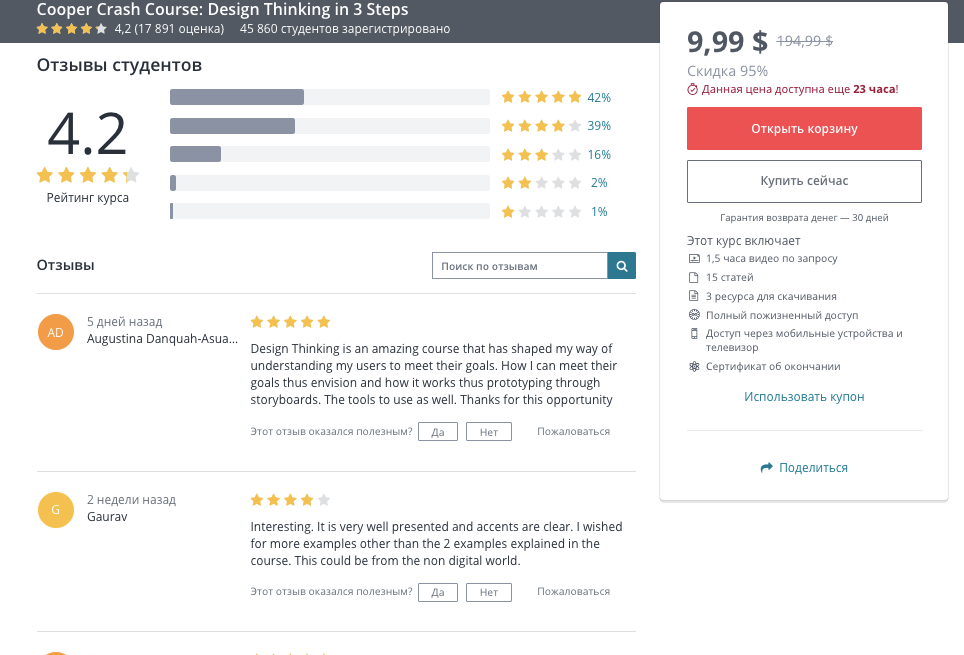Click the share arrow icon near "Поделиться"

[x=765, y=467]
